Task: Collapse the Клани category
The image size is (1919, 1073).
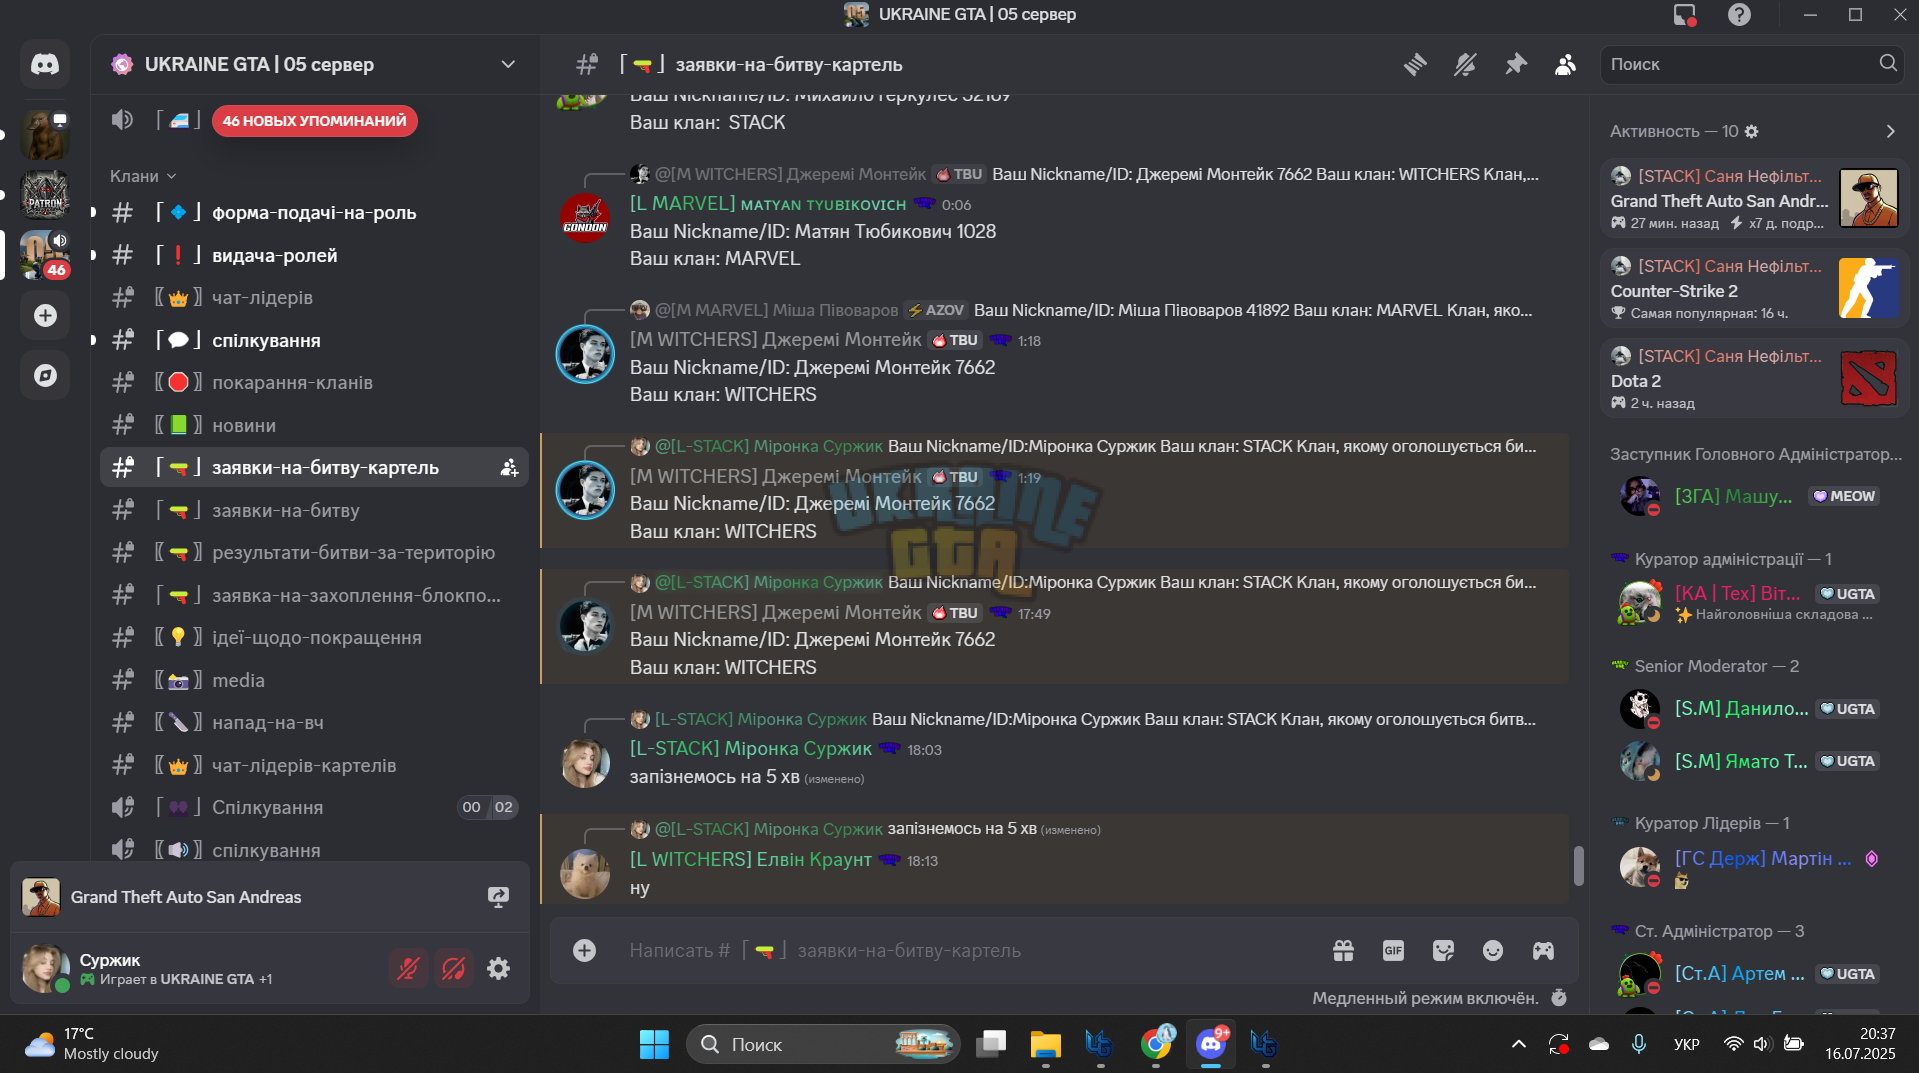Action: [143, 176]
